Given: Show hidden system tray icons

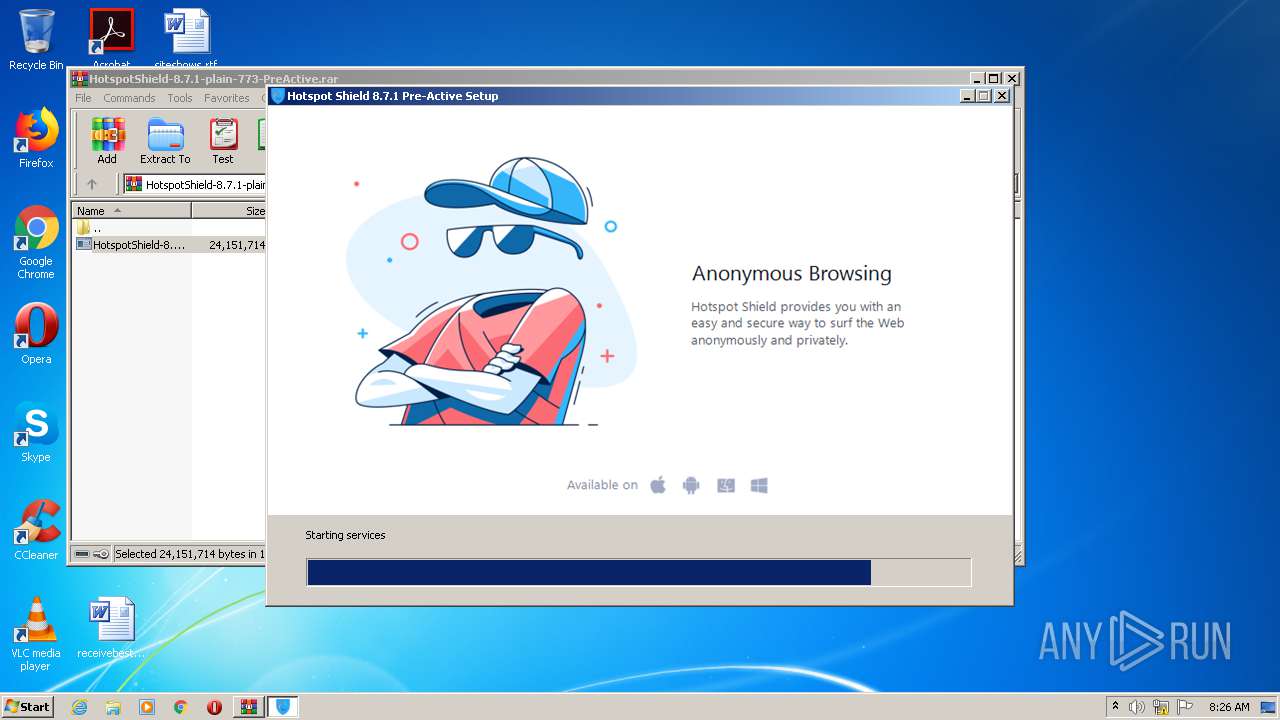Looking at the screenshot, I should pos(1115,707).
